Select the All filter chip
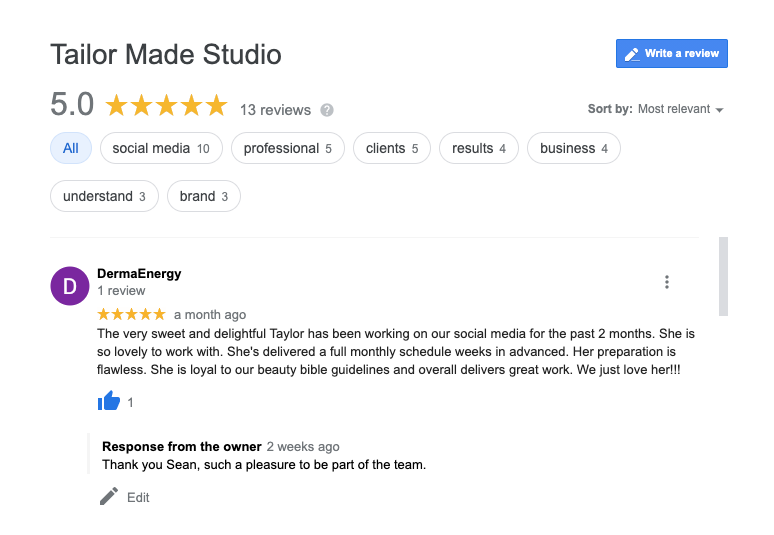 click(x=71, y=148)
